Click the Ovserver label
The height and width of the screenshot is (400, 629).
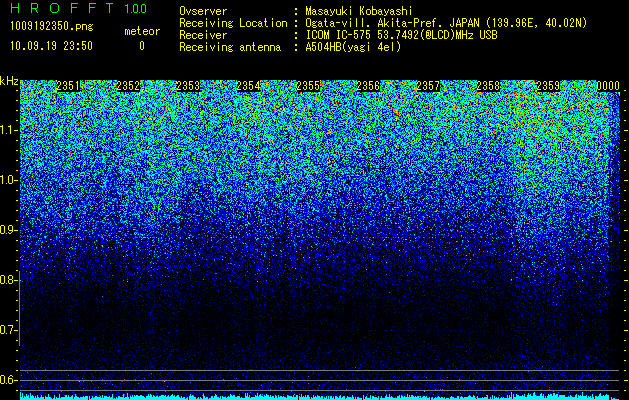(203, 11)
